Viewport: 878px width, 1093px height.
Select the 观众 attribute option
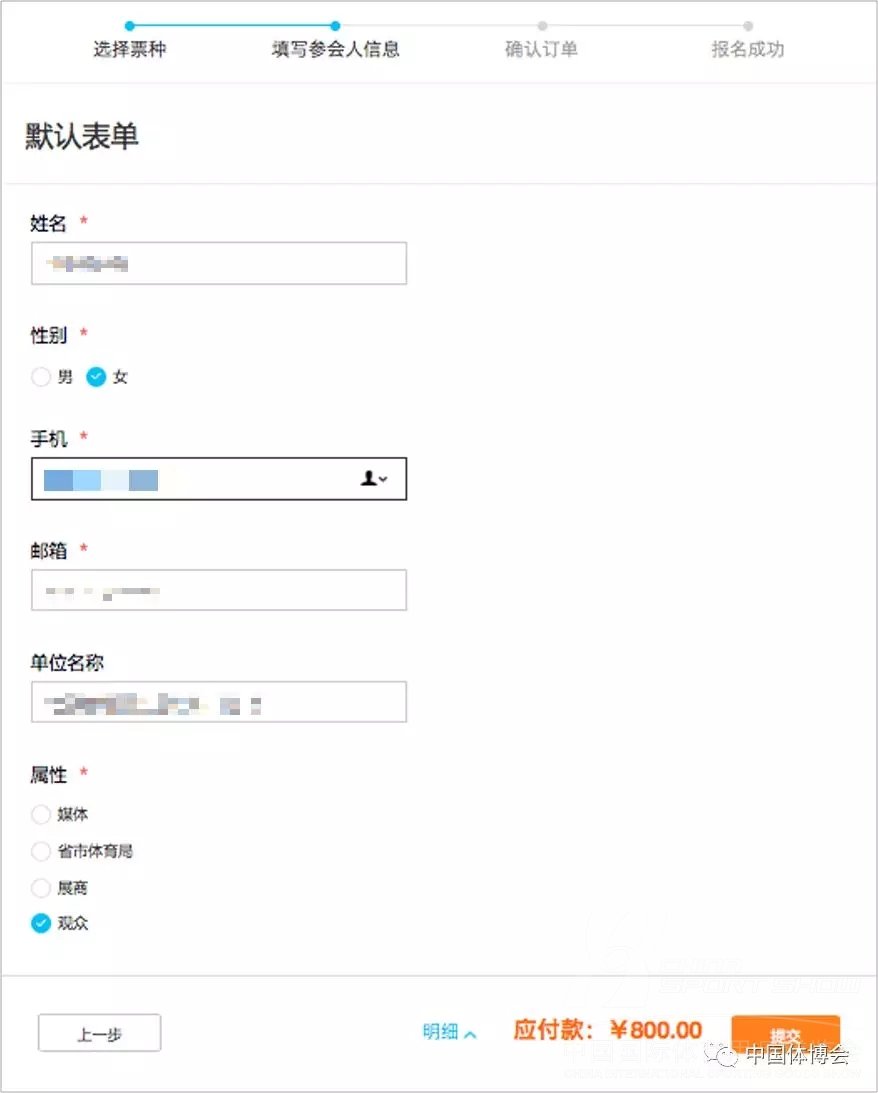pyautogui.click(x=41, y=923)
